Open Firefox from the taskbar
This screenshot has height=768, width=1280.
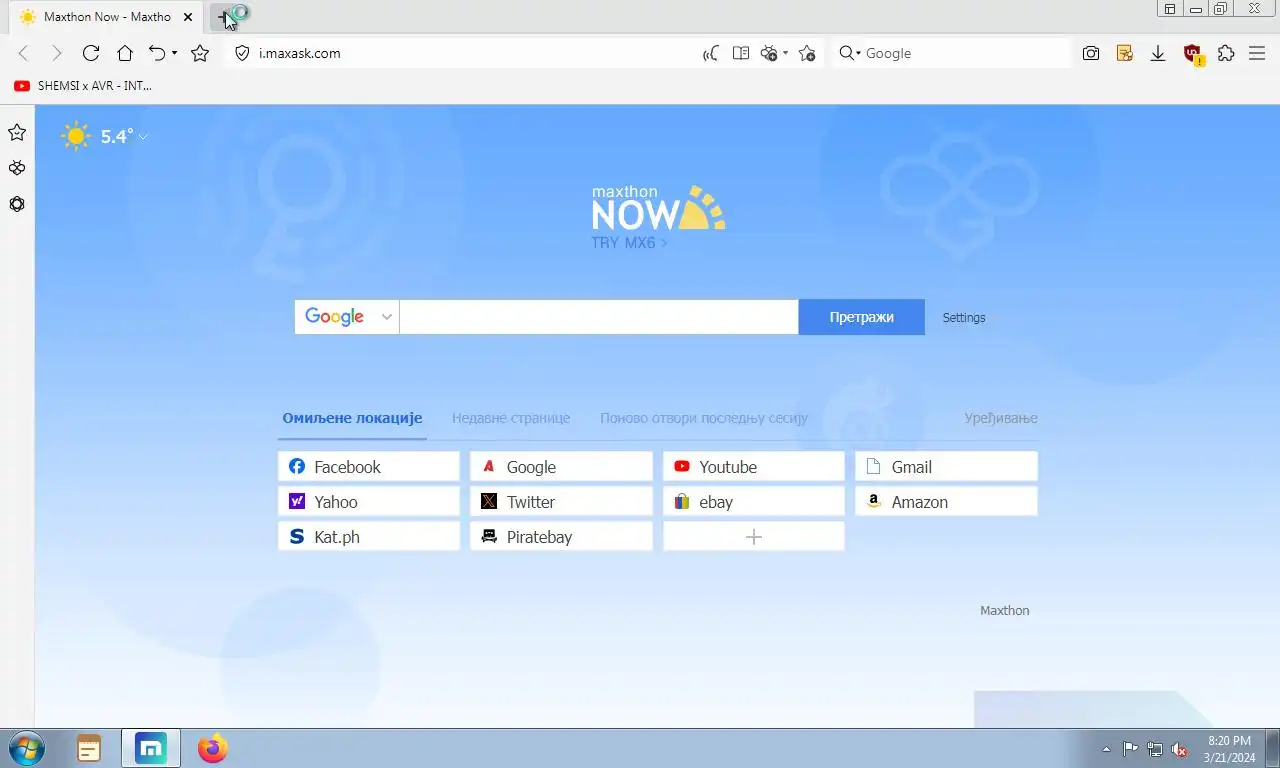pyautogui.click(x=212, y=748)
